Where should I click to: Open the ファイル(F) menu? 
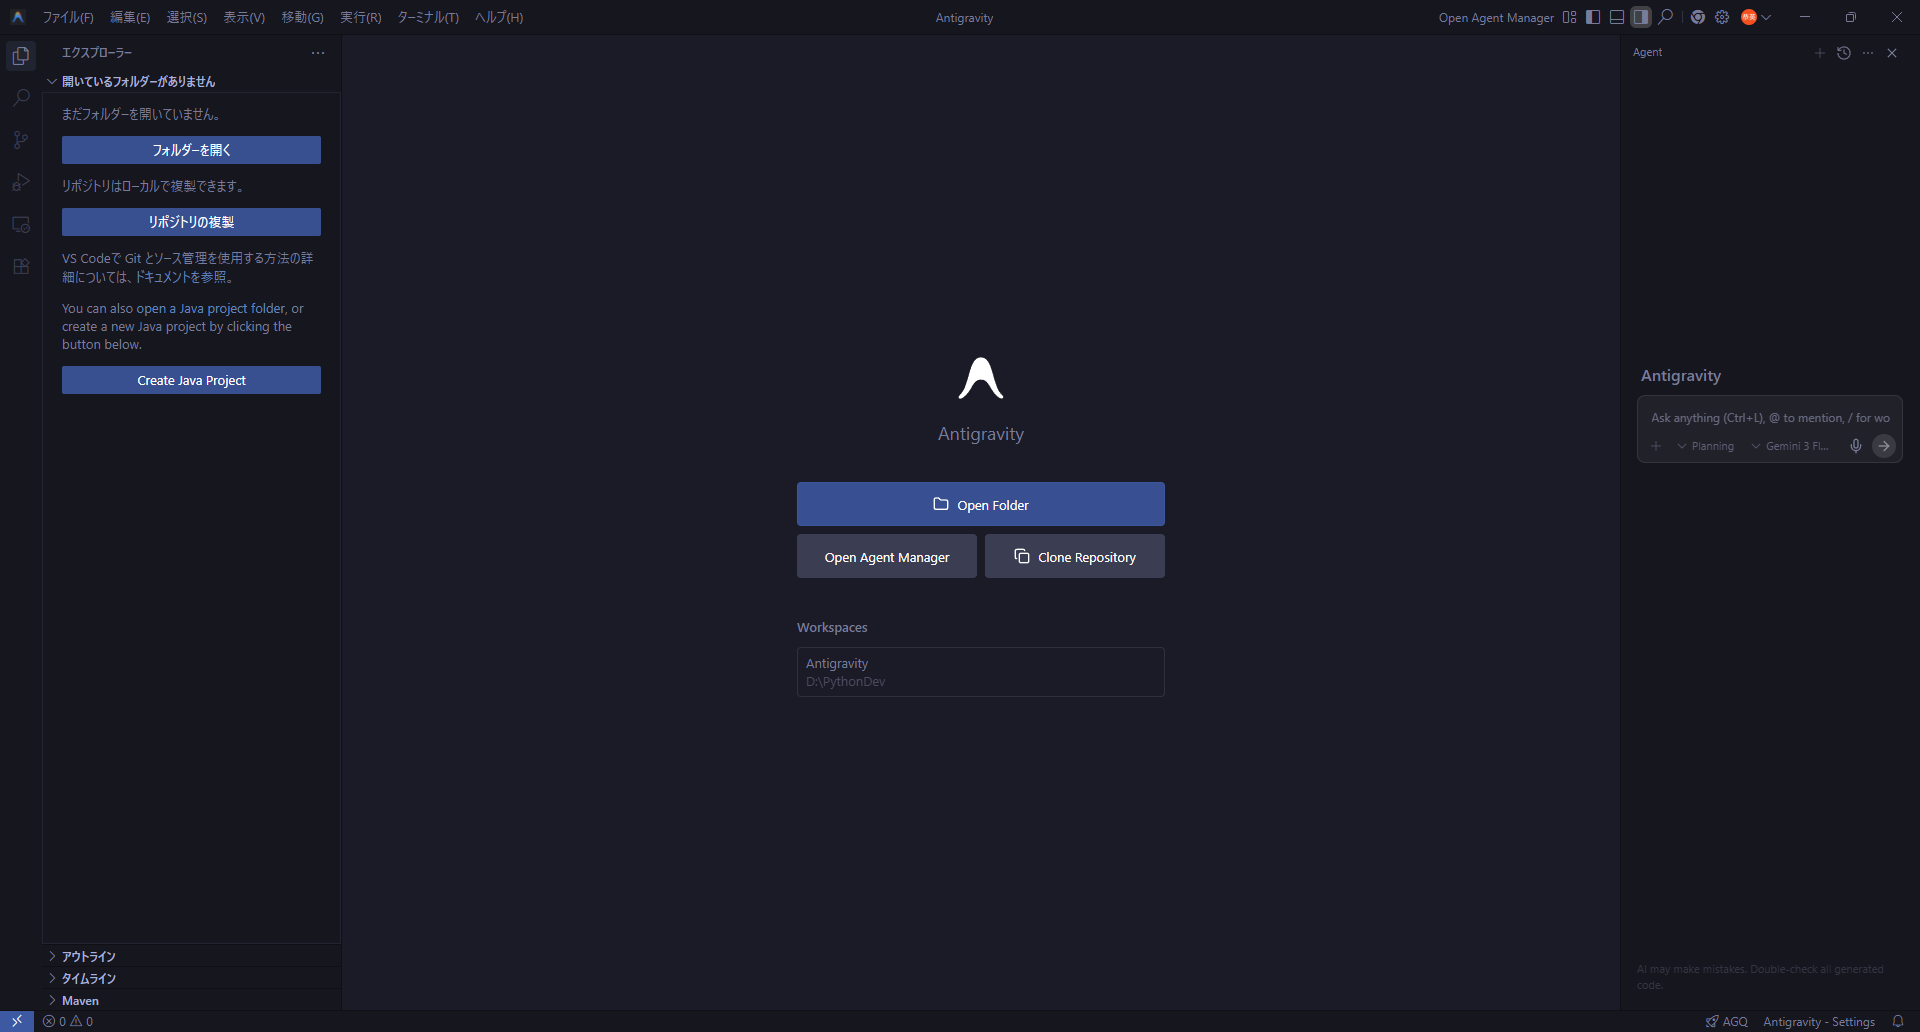[68, 17]
